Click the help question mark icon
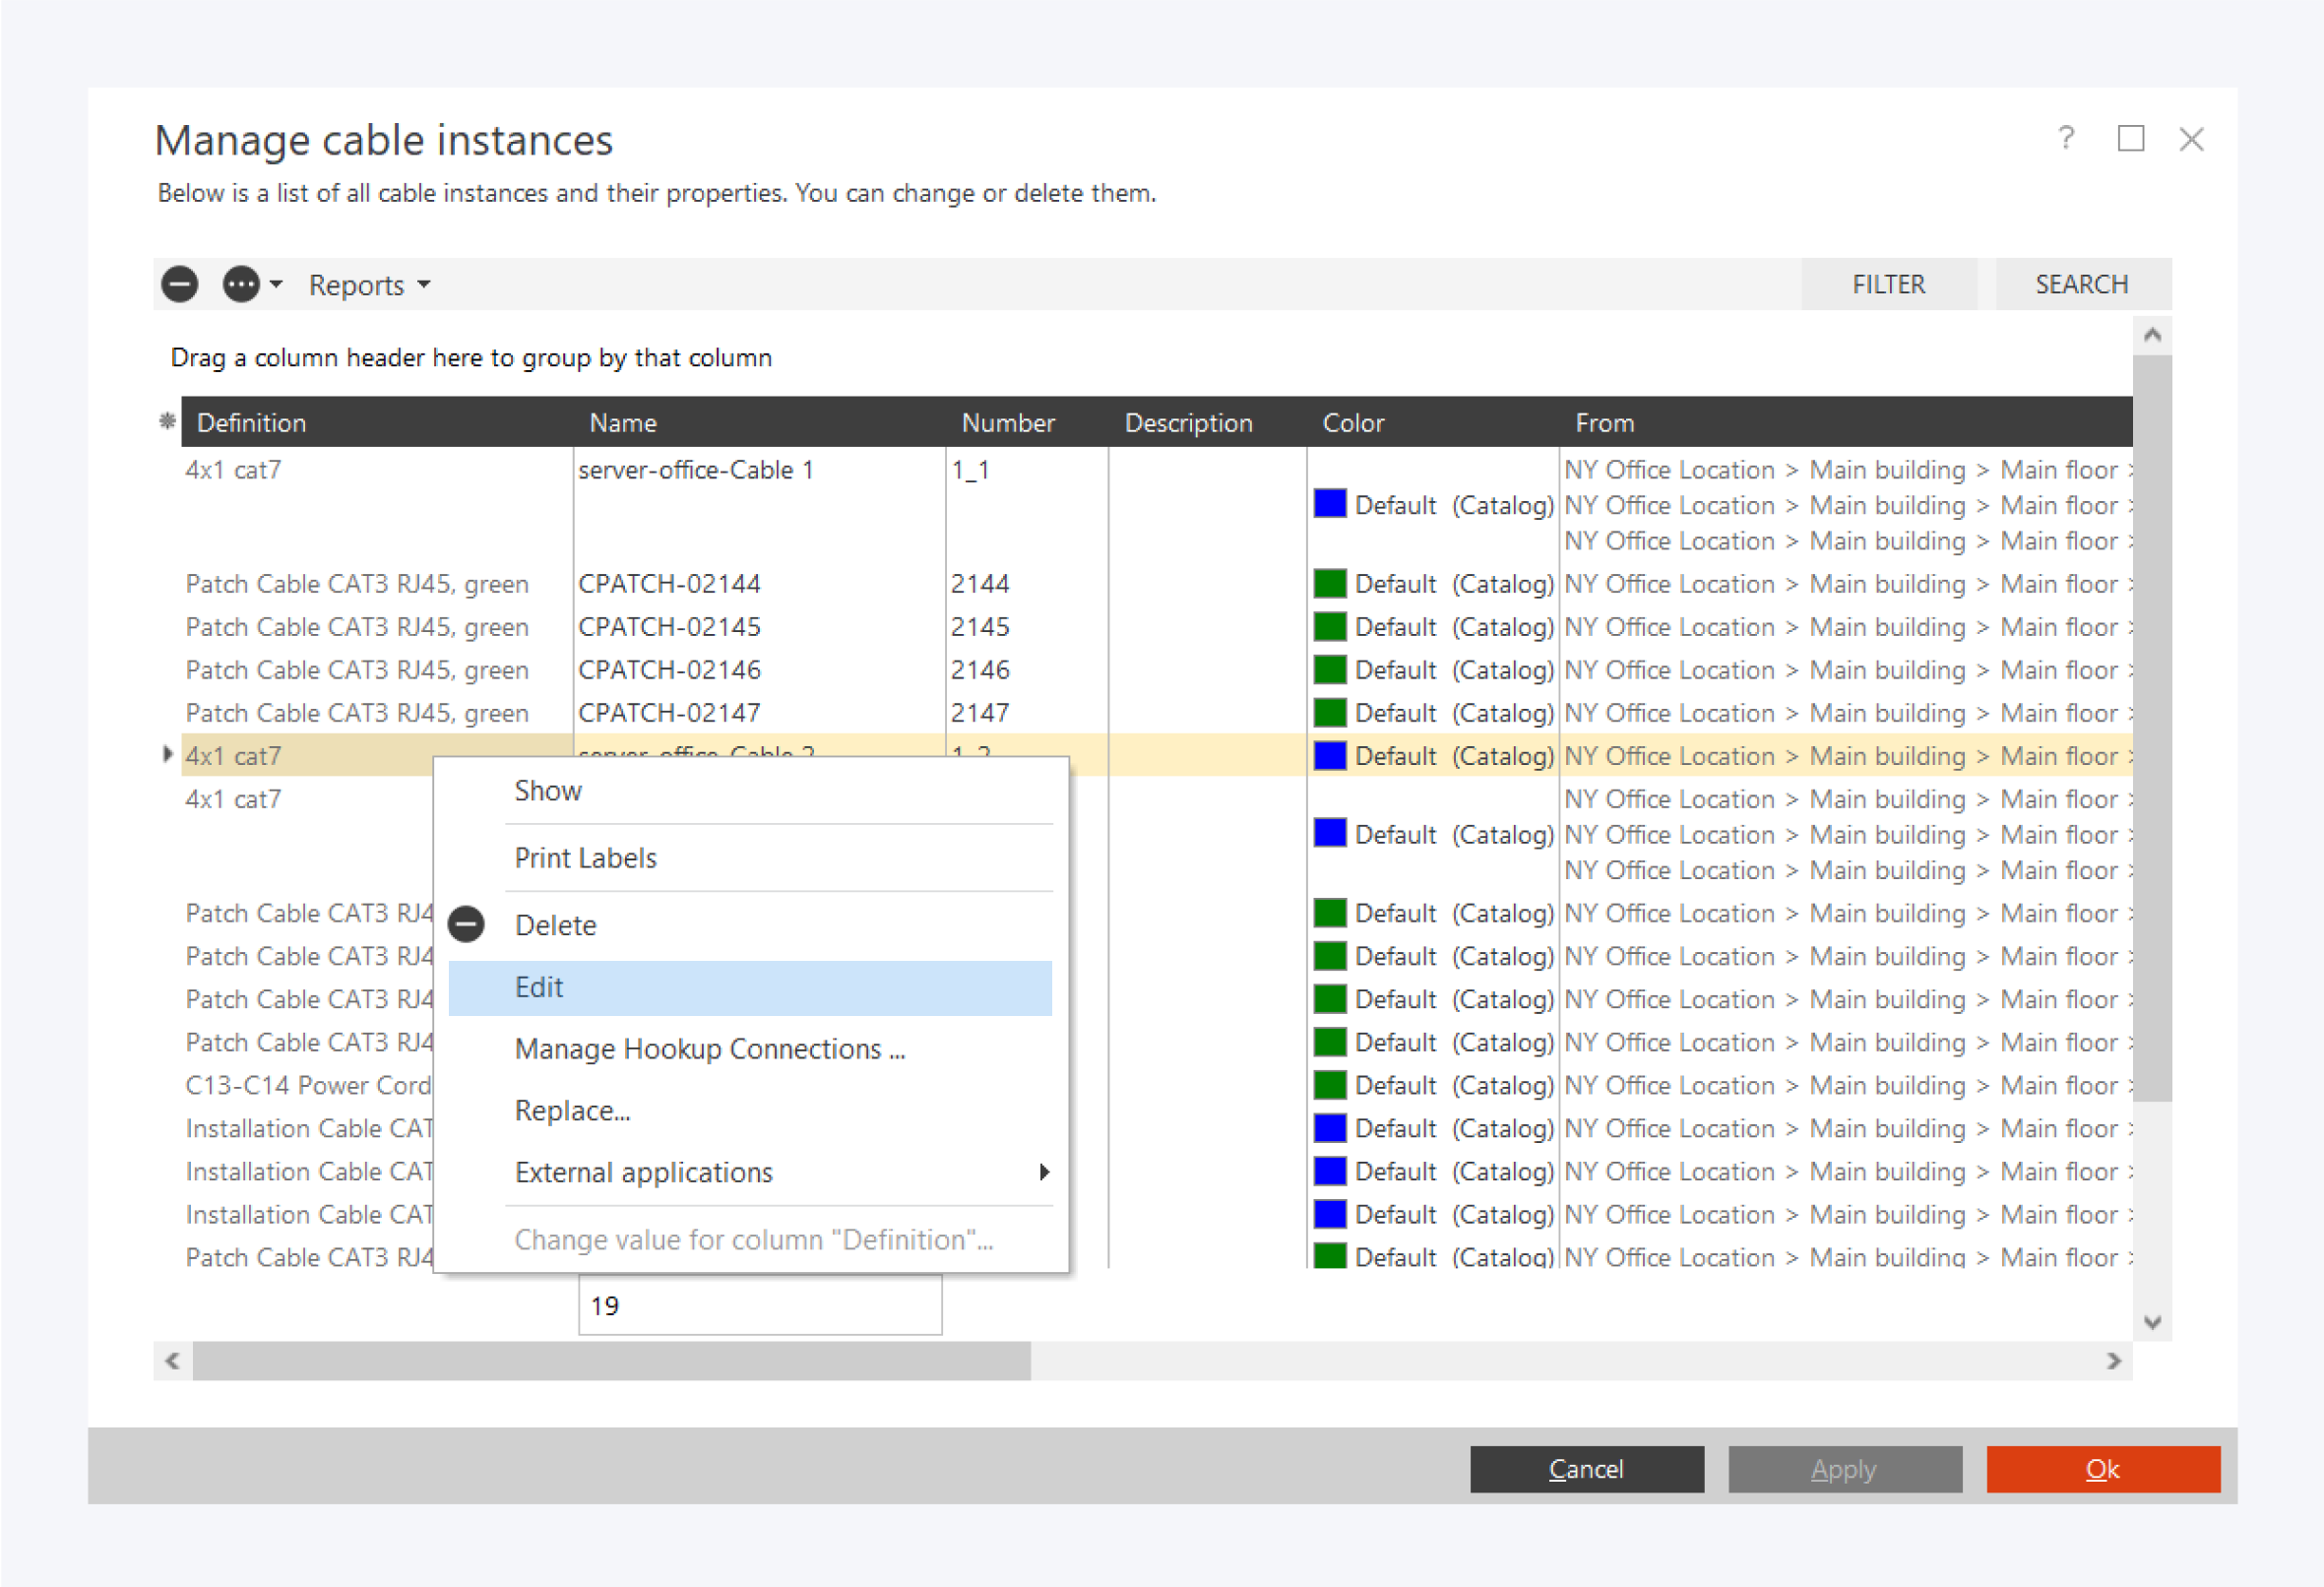The image size is (2324, 1587). [x=2066, y=138]
